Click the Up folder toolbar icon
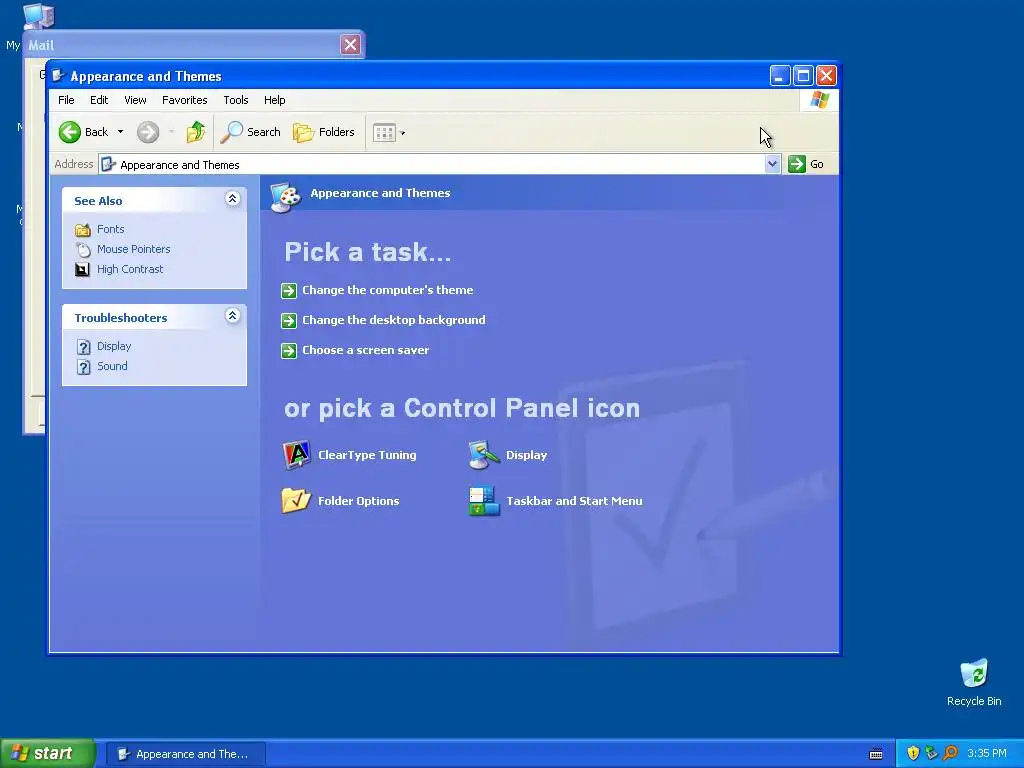The image size is (1024, 768). [x=195, y=132]
